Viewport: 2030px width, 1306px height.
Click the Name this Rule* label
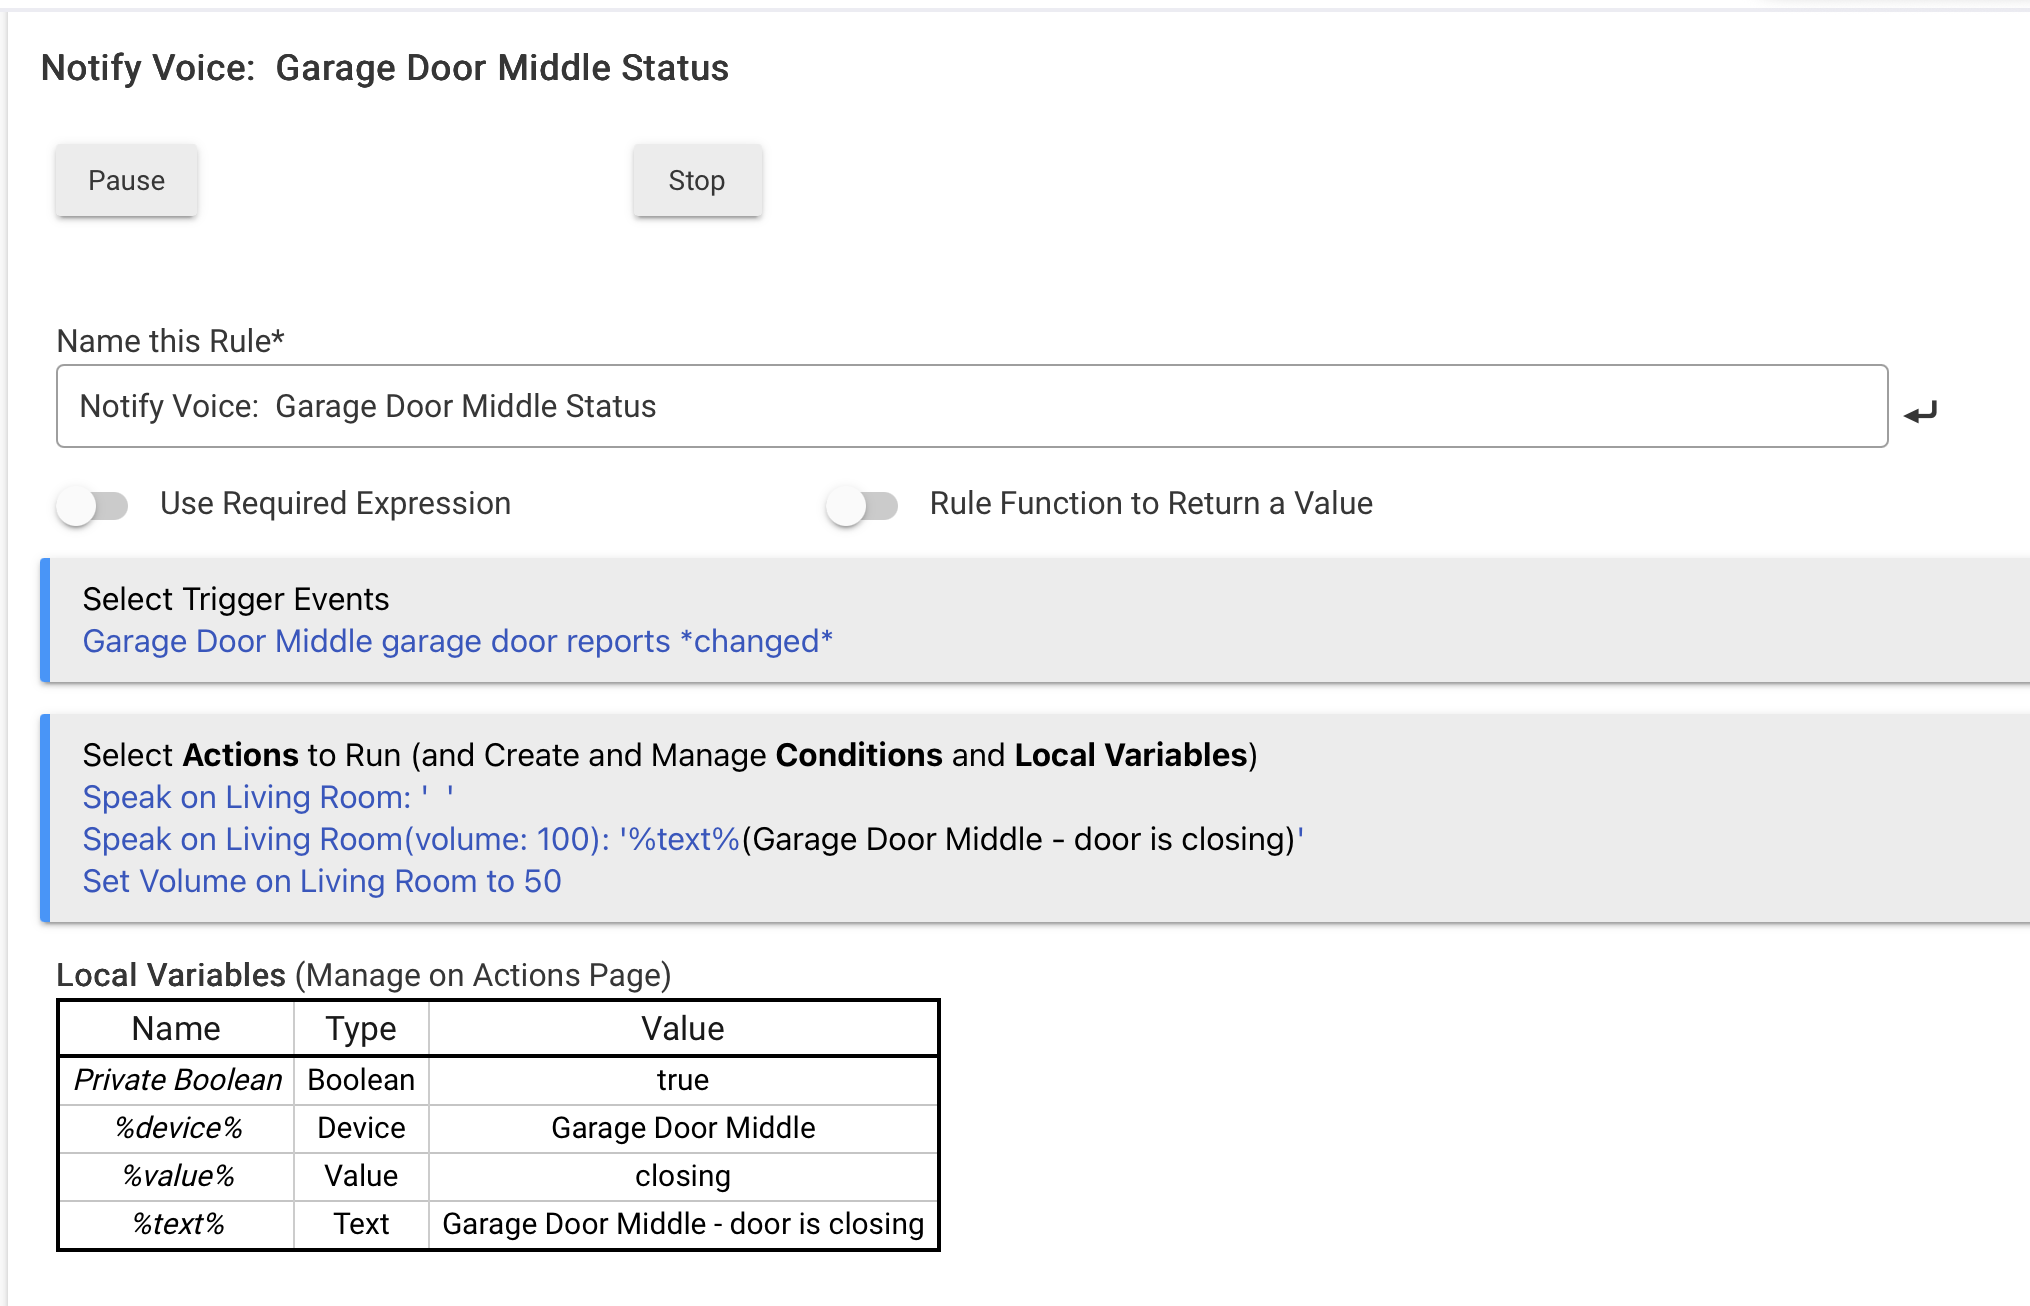(x=171, y=341)
